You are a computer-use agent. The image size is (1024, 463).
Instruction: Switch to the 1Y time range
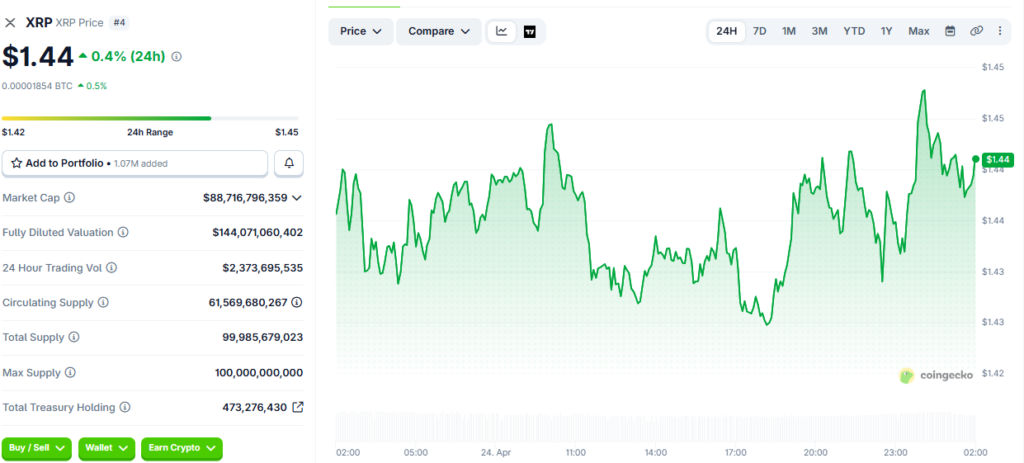(886, 31)
